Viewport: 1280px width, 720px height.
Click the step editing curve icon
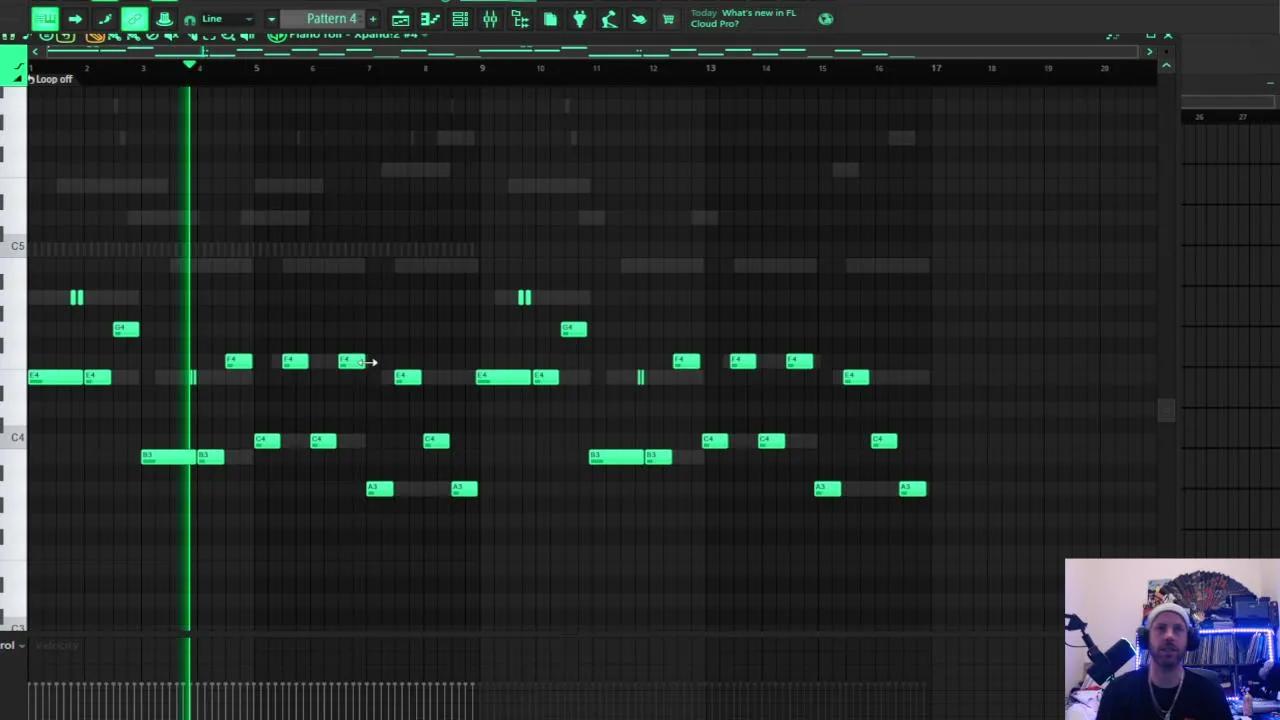[x=105, y=18]
